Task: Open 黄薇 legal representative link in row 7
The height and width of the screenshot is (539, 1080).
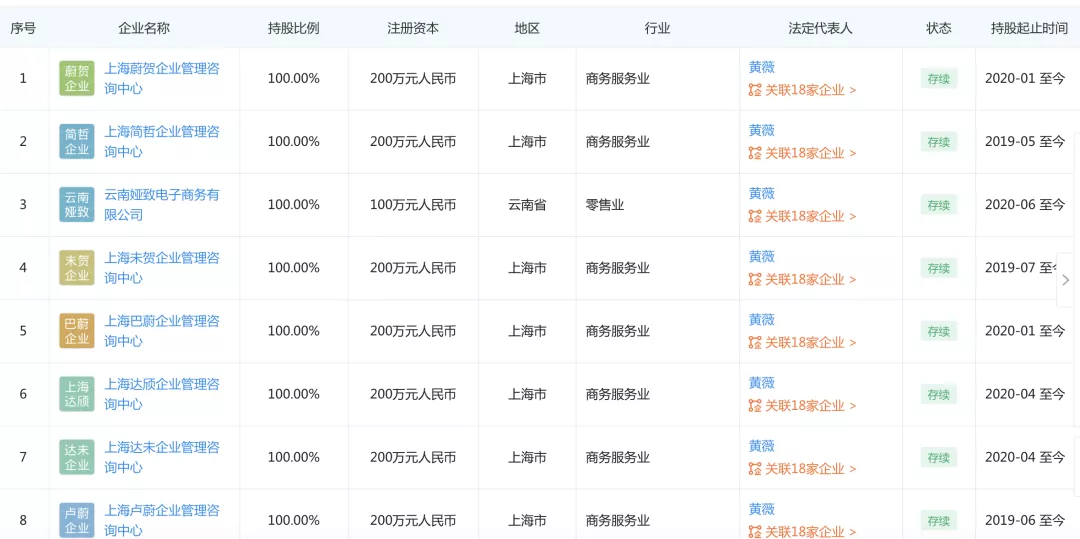Action: [762, 446]
